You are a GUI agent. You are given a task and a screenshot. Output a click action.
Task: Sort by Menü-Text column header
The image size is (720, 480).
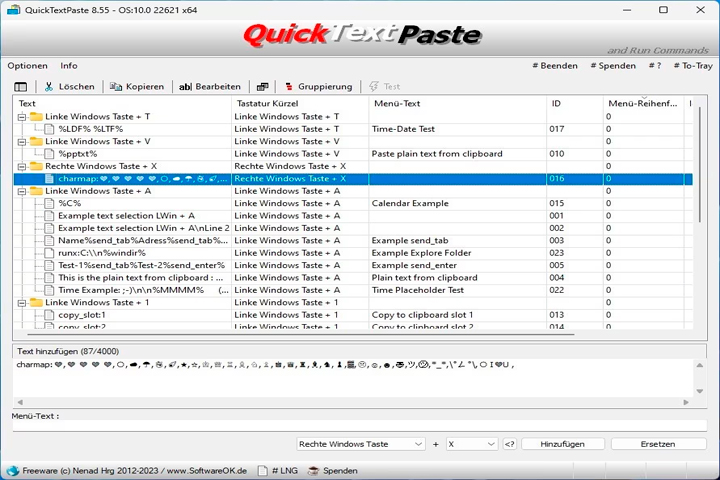tap(457, 104)
